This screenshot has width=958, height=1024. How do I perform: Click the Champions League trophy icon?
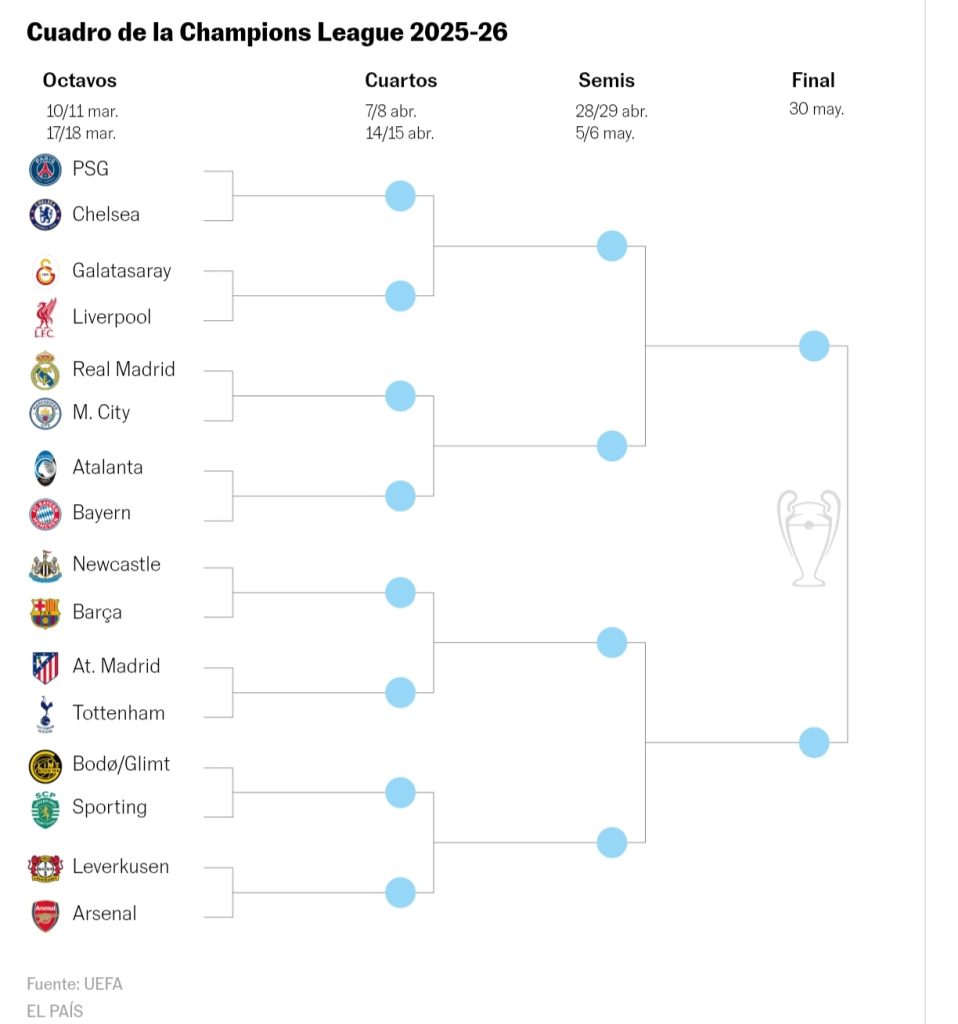click(809, 537)
